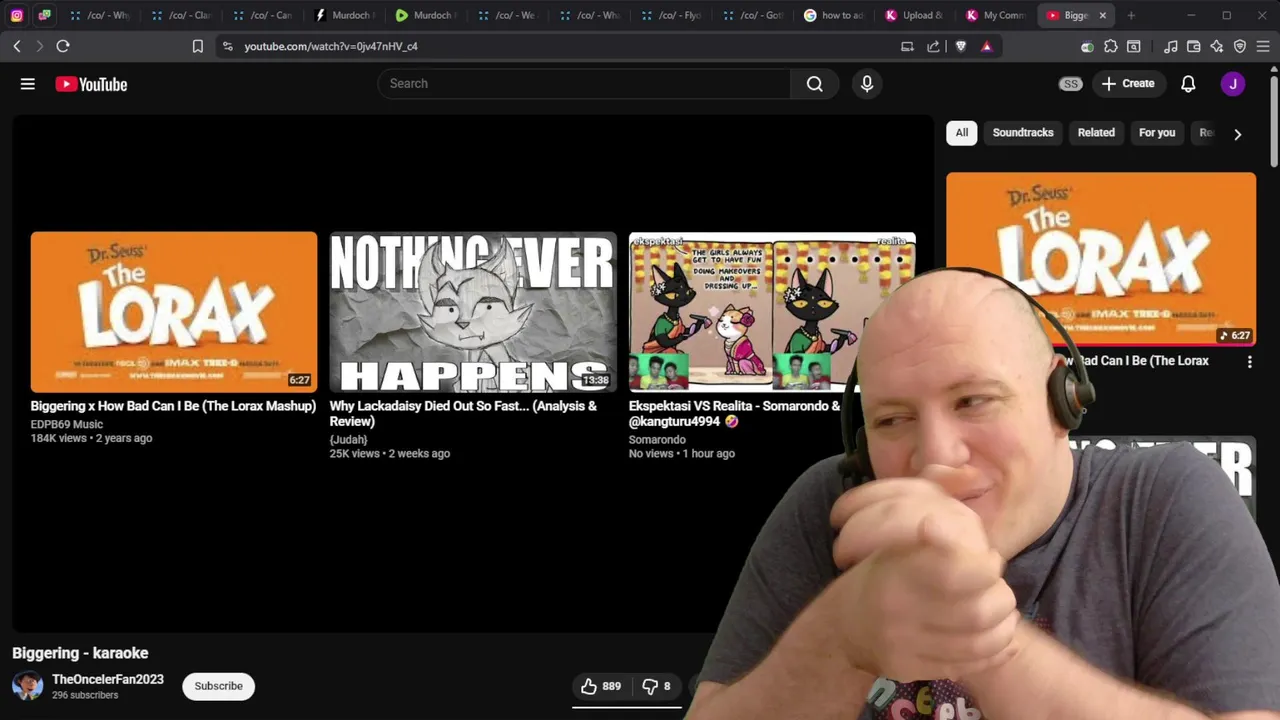Open TheOncelerFan2023 channel avatar
The image size is (1280, 720).
point(28,686)
